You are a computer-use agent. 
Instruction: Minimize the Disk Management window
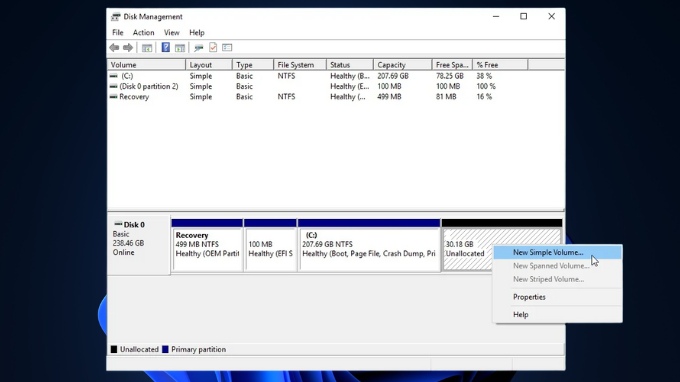(496, 16)
